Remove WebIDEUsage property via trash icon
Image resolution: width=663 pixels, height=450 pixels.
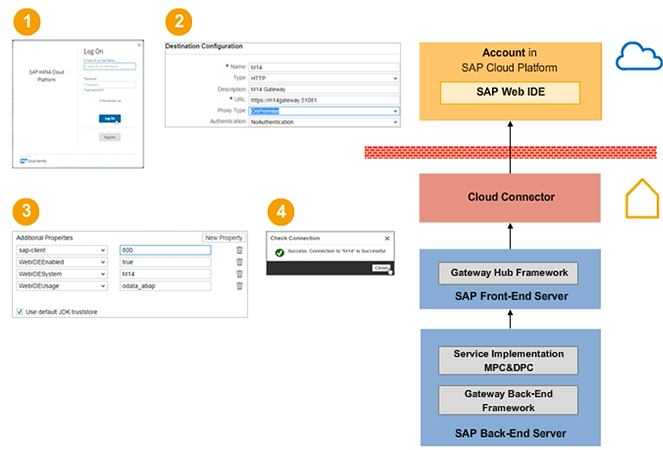click(x=238, y=286)
